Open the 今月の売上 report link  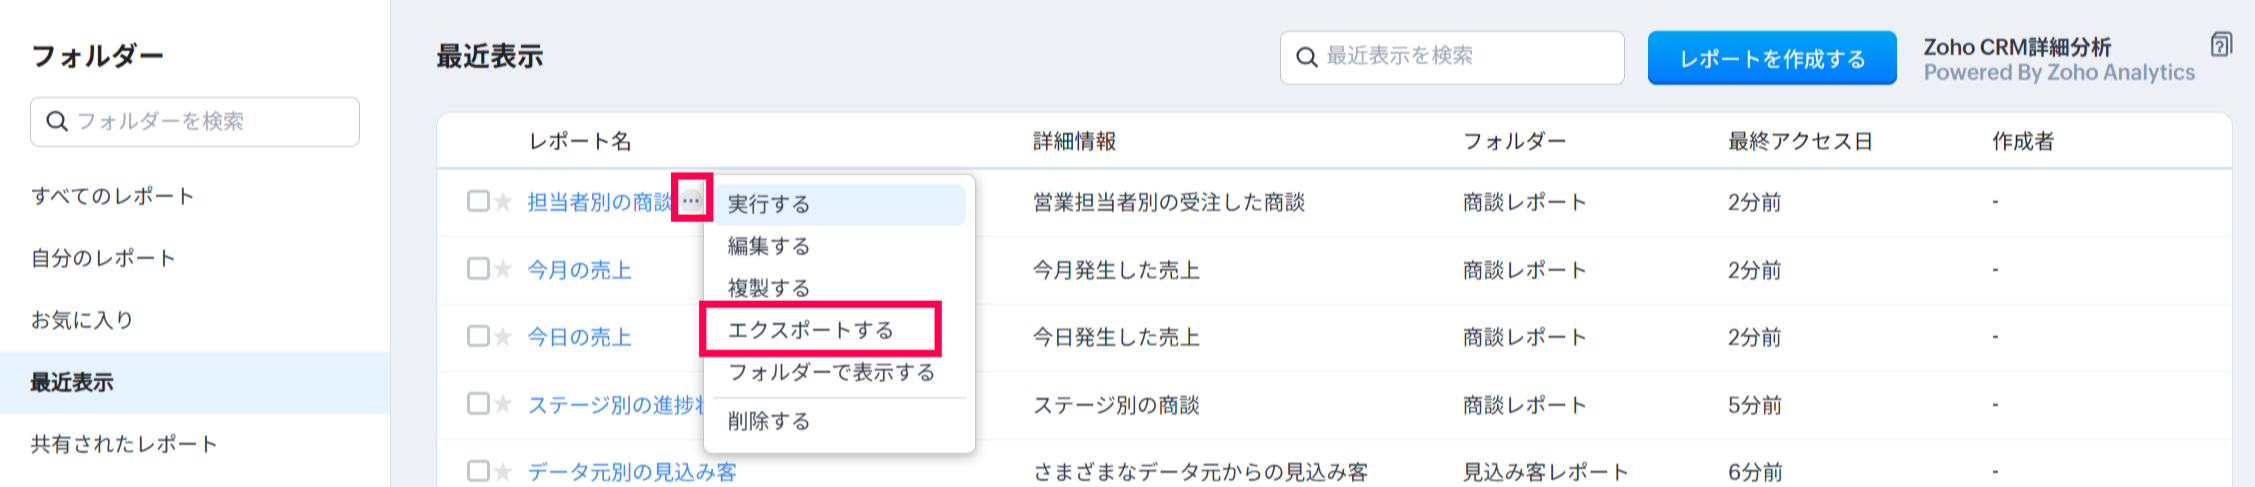[x=579, y=270]
